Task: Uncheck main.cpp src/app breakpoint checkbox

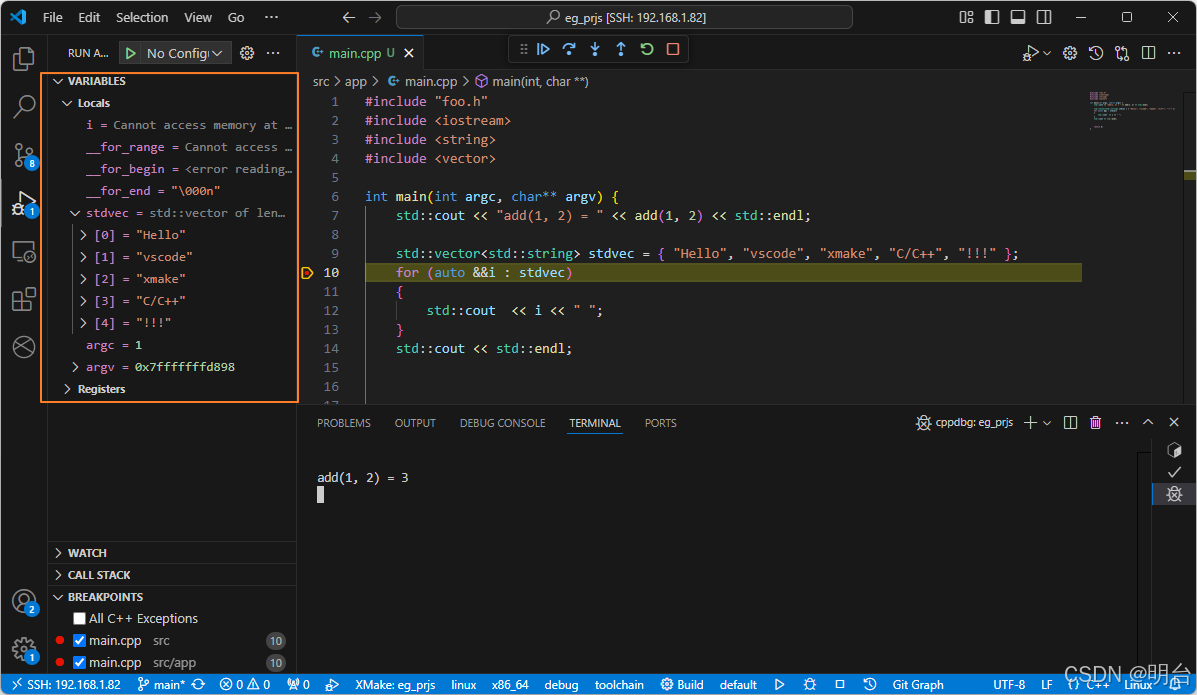Action: point(79,663)
